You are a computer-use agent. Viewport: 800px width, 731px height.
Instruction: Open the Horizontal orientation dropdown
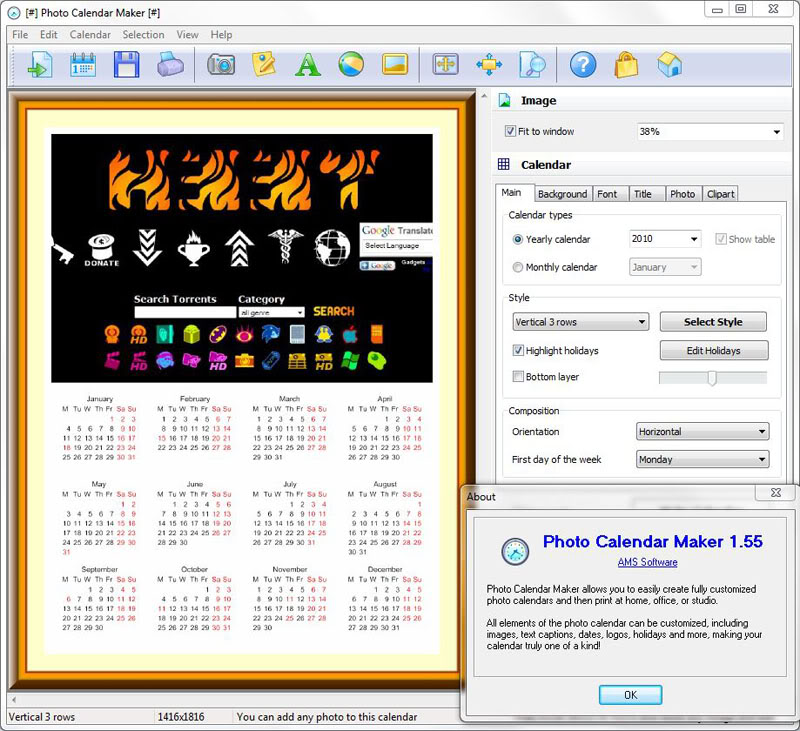(703, 432)
